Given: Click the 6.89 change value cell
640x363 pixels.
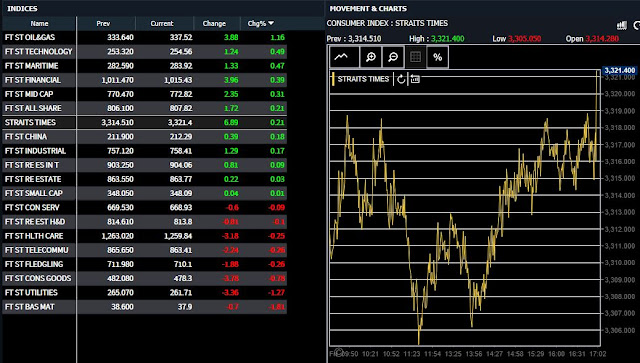Looking at the screenshot, I should [231, 122].
